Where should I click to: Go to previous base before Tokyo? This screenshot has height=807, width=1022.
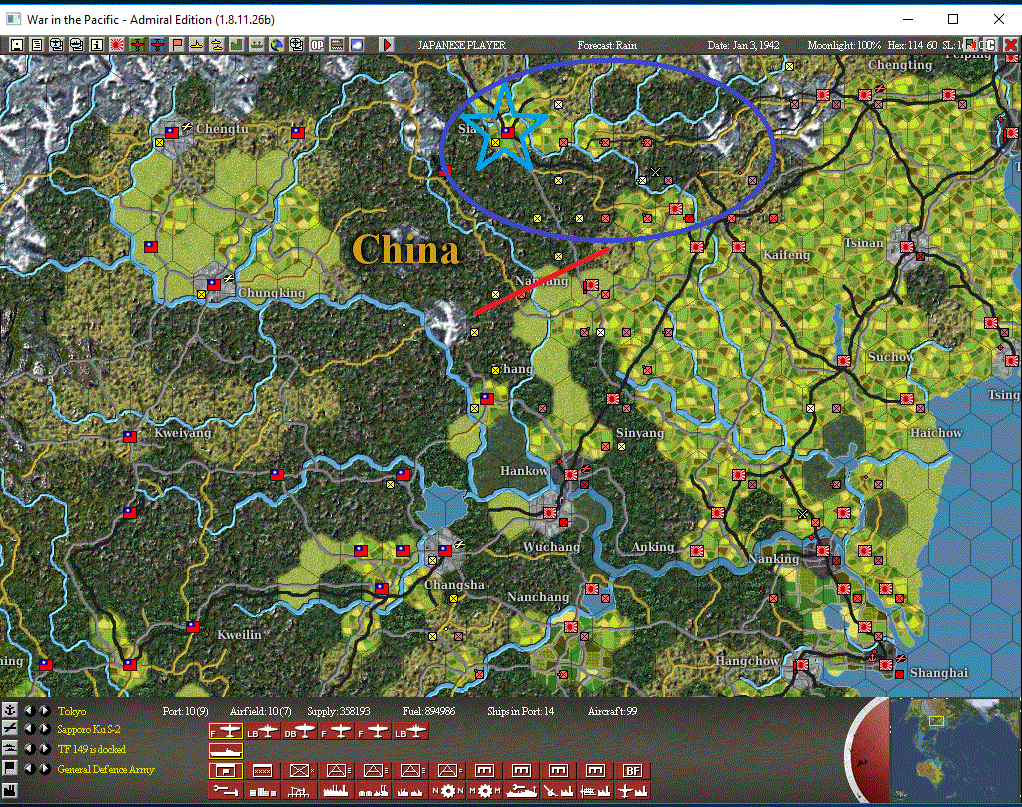point(29,711)
